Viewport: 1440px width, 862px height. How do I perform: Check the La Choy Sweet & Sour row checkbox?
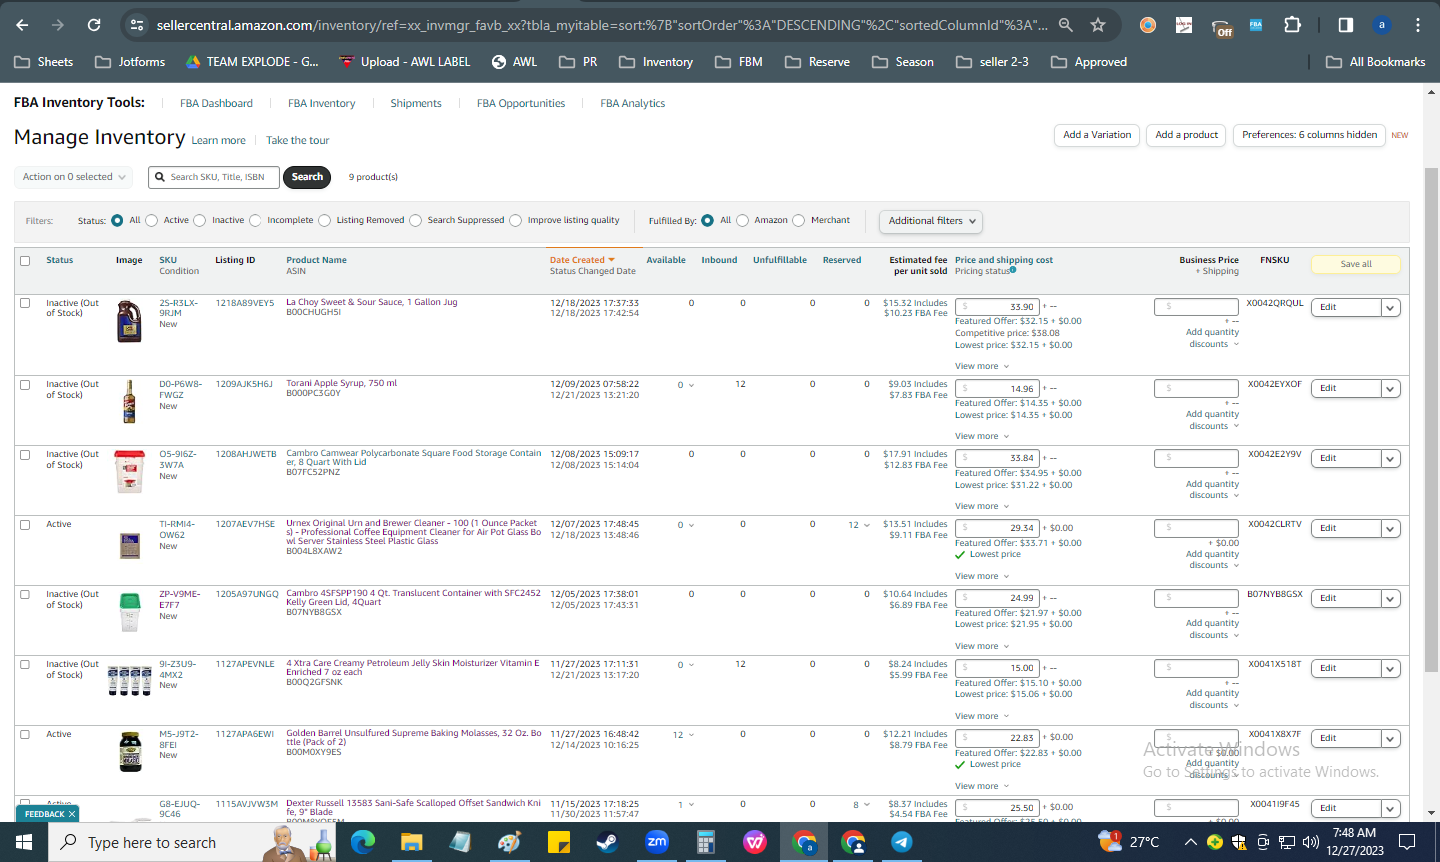coord(25,303)
